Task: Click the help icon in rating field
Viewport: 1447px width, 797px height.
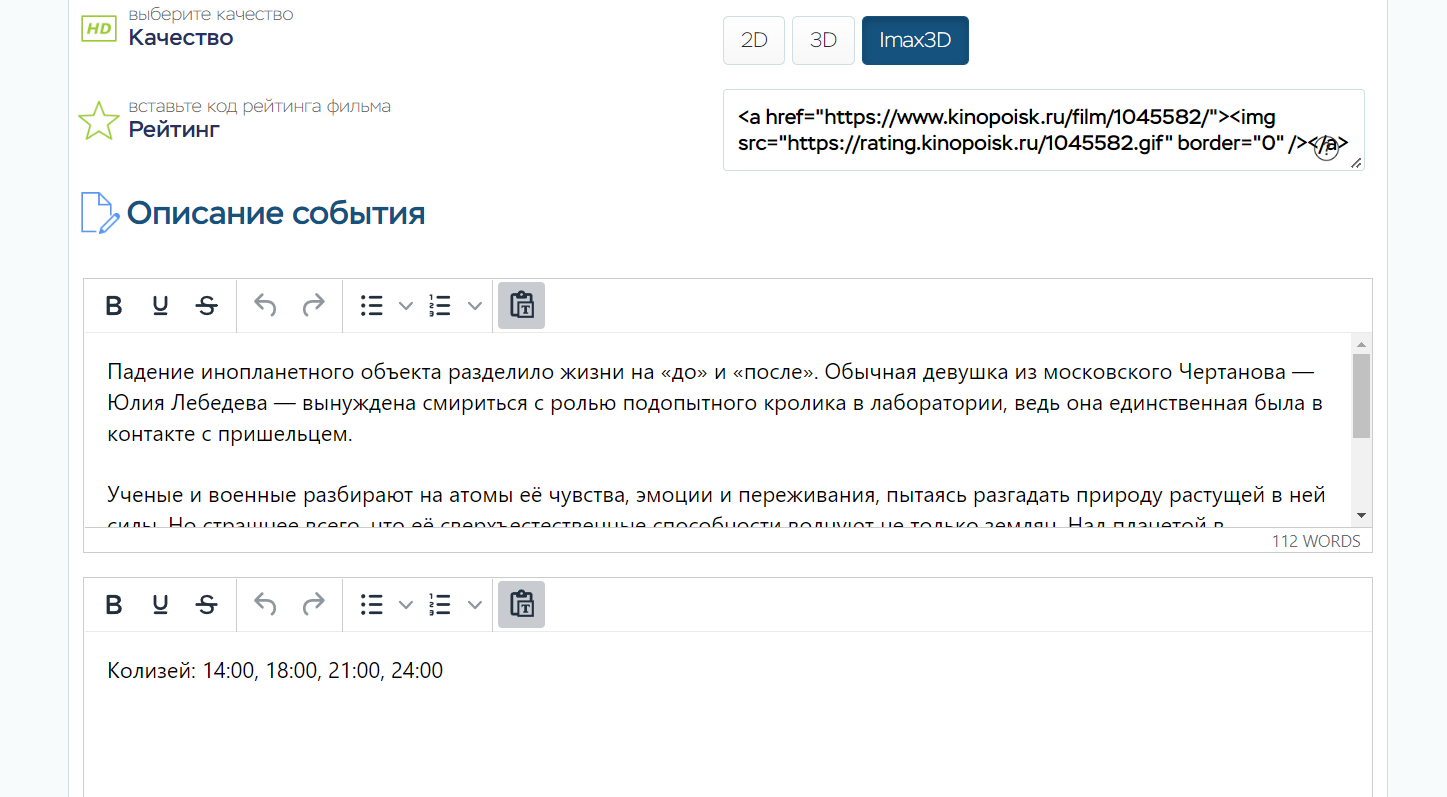Action: [x=1326, y=148]
